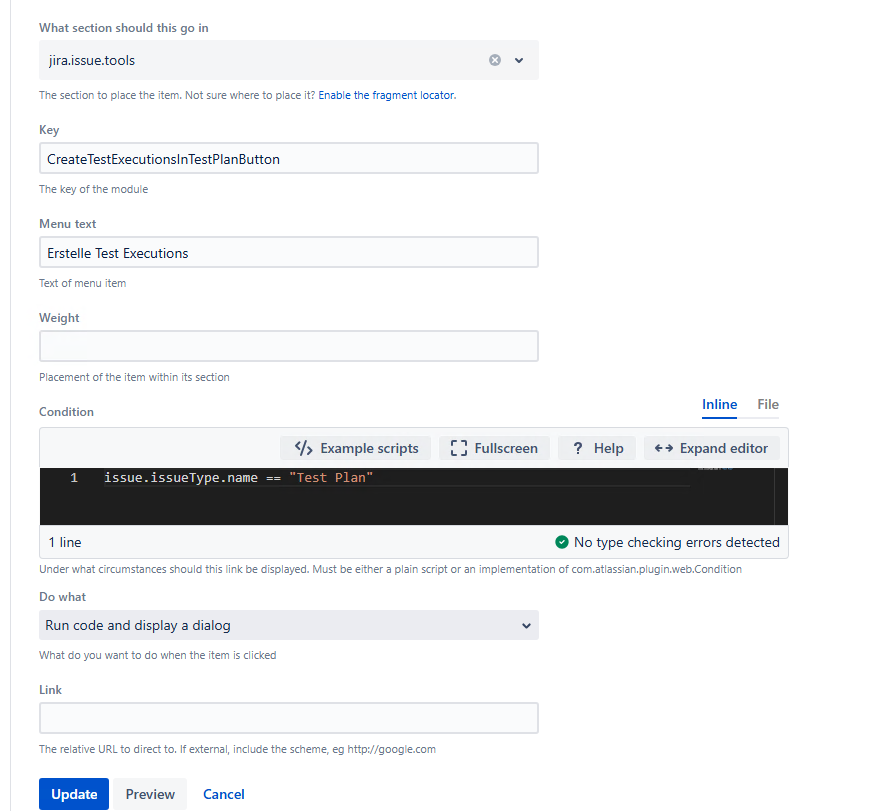Click into the Weight input field
The height and width of the screenshot is (811, 893).
pyautogui.click(x=289, y=346)
